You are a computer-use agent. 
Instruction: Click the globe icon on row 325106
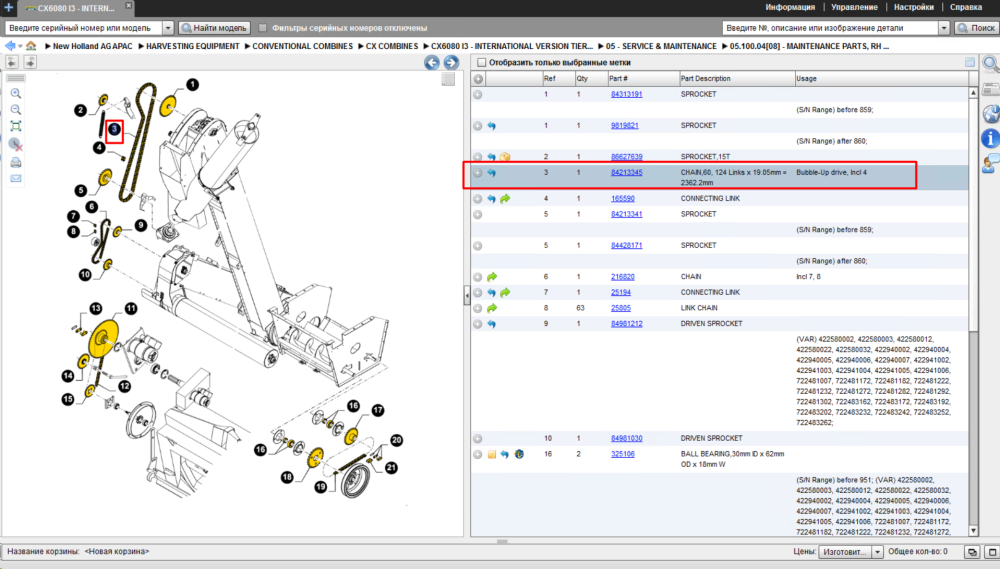(519, 454)
